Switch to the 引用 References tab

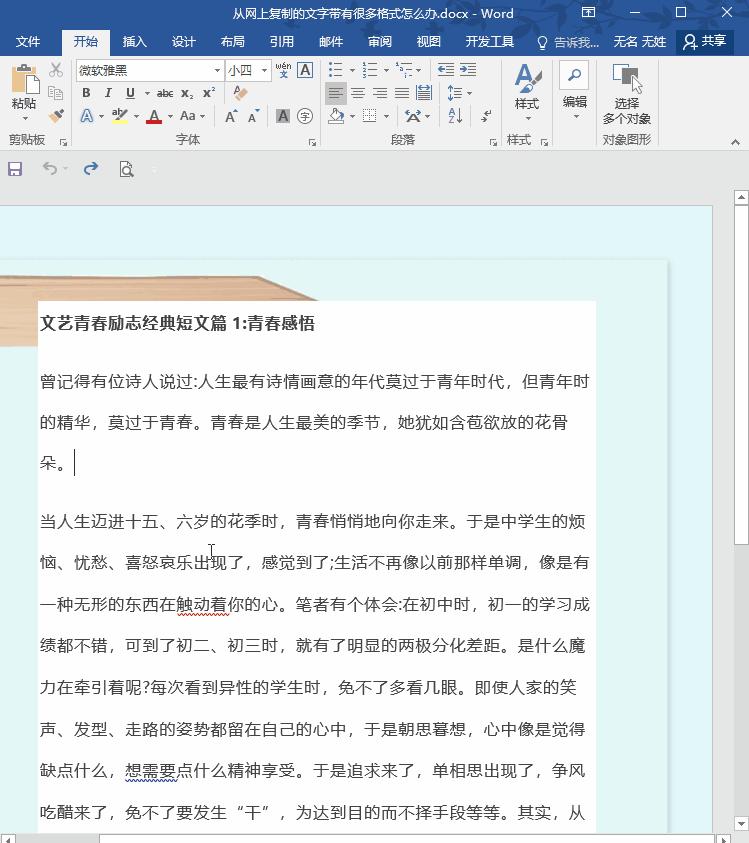click(281, 42)
